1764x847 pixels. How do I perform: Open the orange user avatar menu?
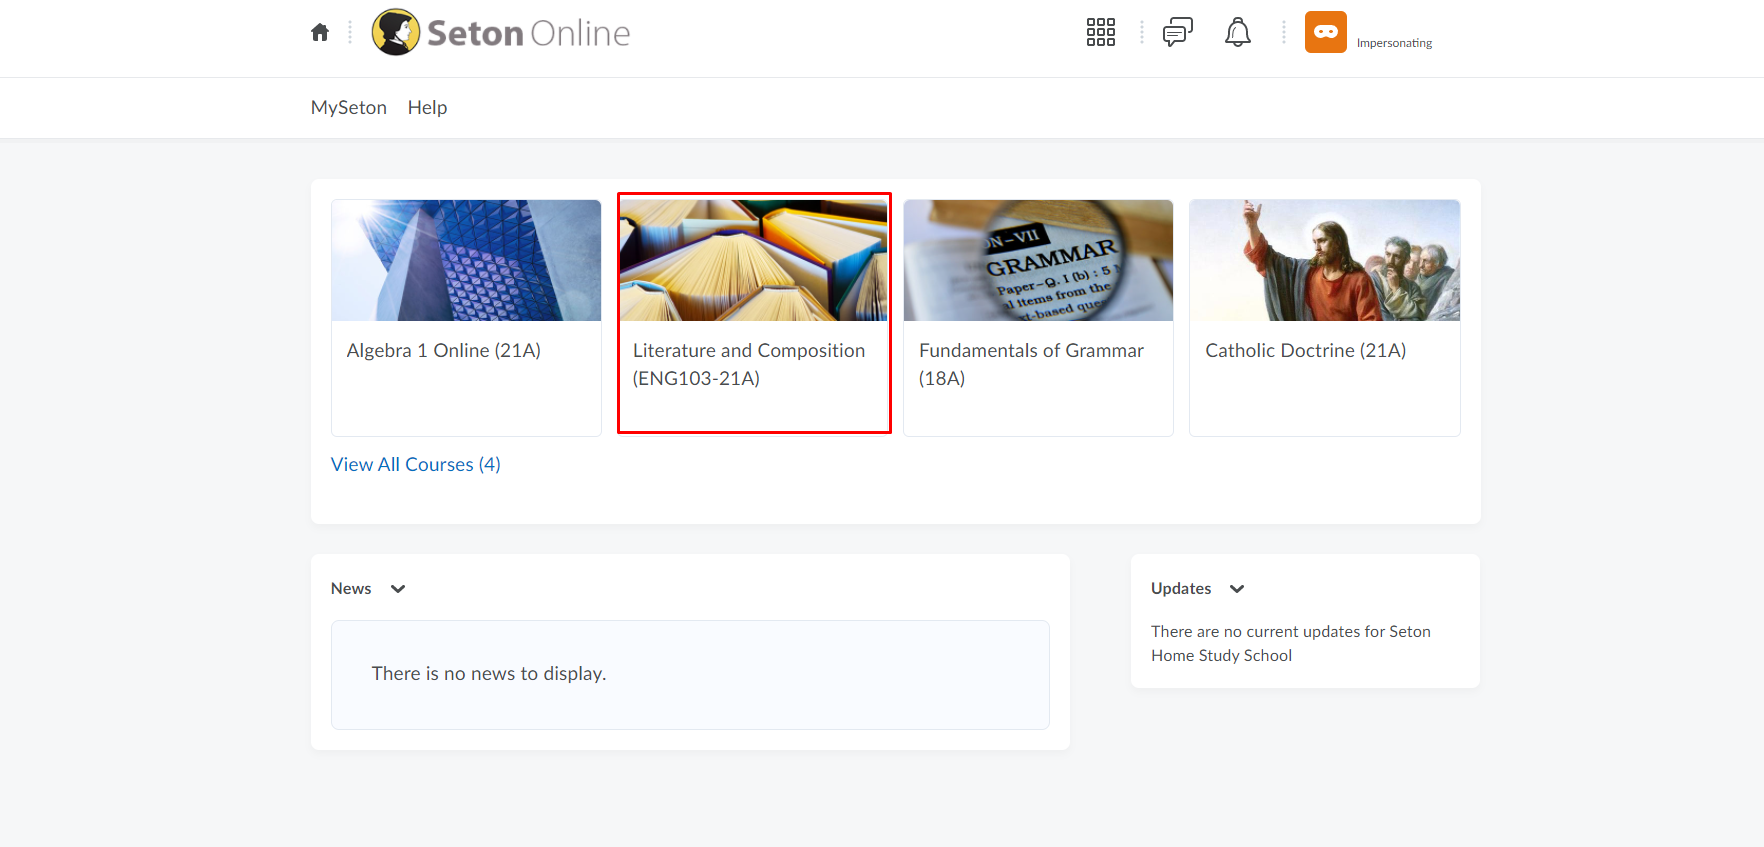[1326, 32]
